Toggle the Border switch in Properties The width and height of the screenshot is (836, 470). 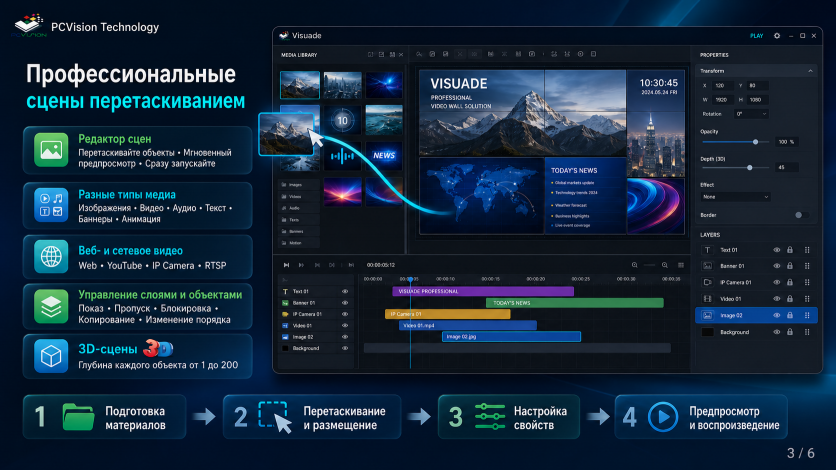pos(801,215)
